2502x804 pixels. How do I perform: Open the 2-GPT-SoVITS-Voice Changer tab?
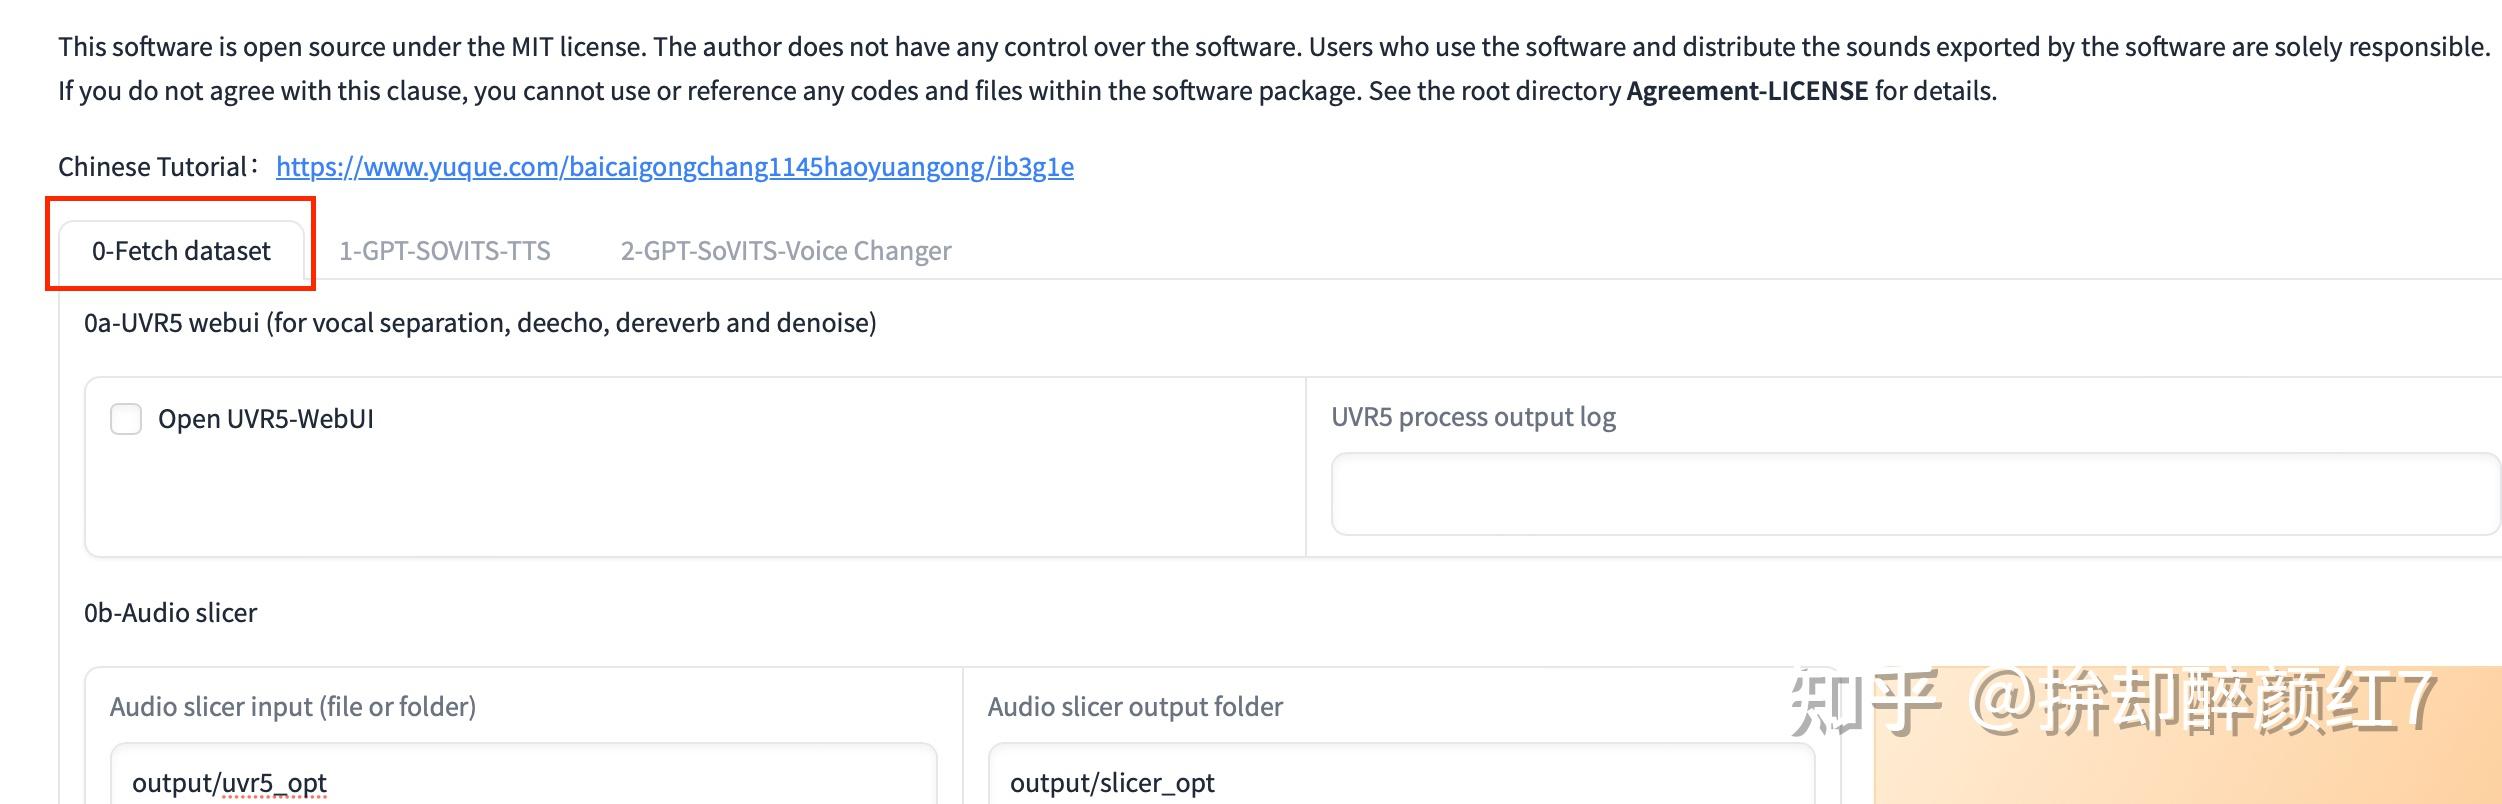click(x=785, y=251)
